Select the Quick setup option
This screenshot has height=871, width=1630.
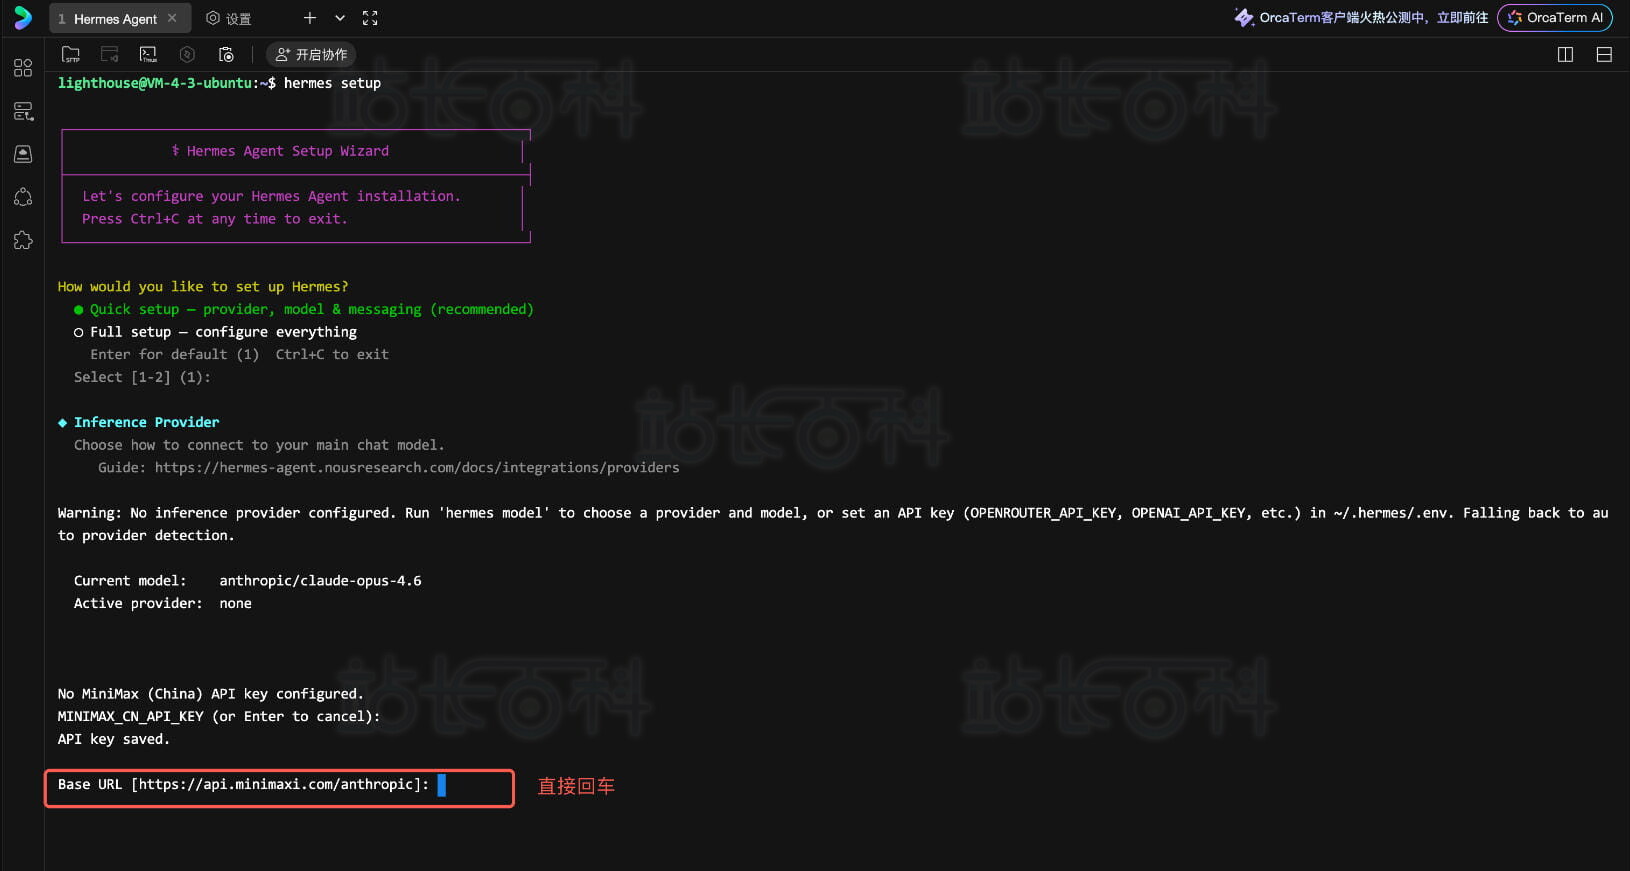304,310
